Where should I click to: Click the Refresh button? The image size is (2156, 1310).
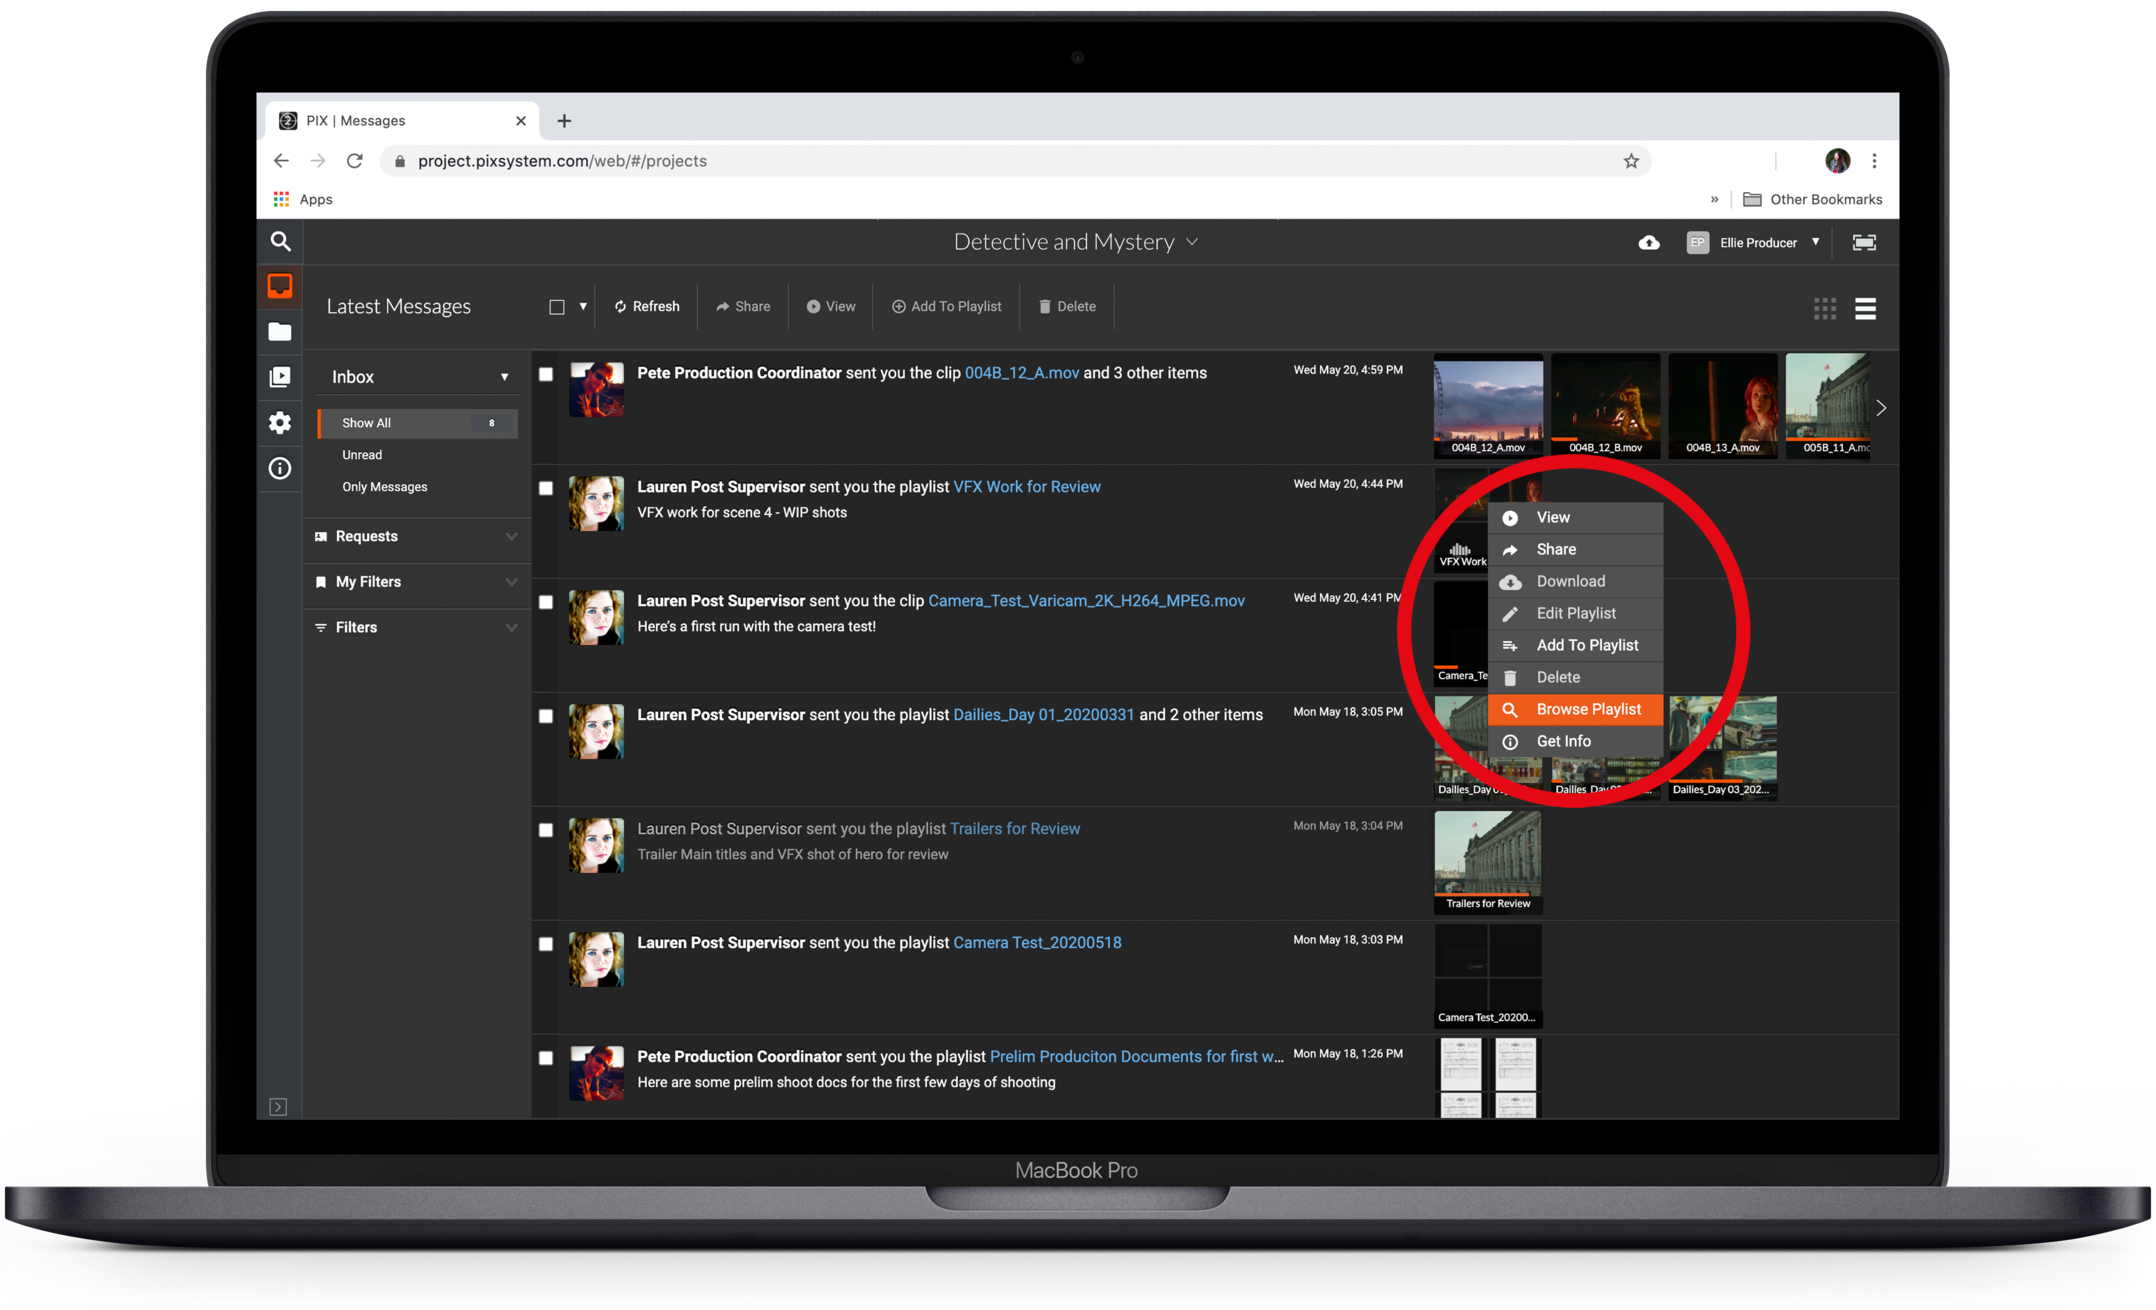[x=646, y=307]
